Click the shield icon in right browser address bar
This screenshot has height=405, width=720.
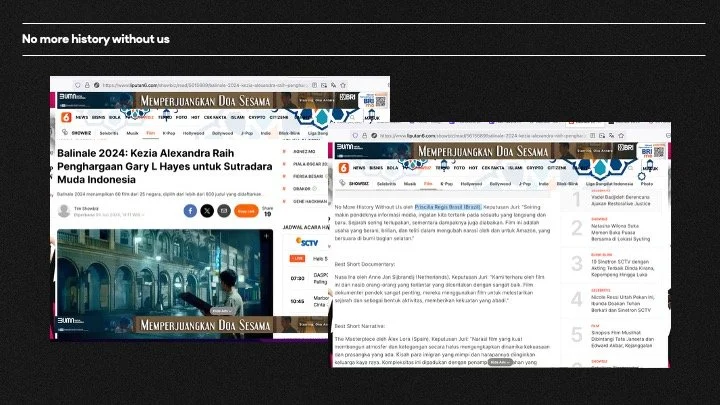point(355,135)
